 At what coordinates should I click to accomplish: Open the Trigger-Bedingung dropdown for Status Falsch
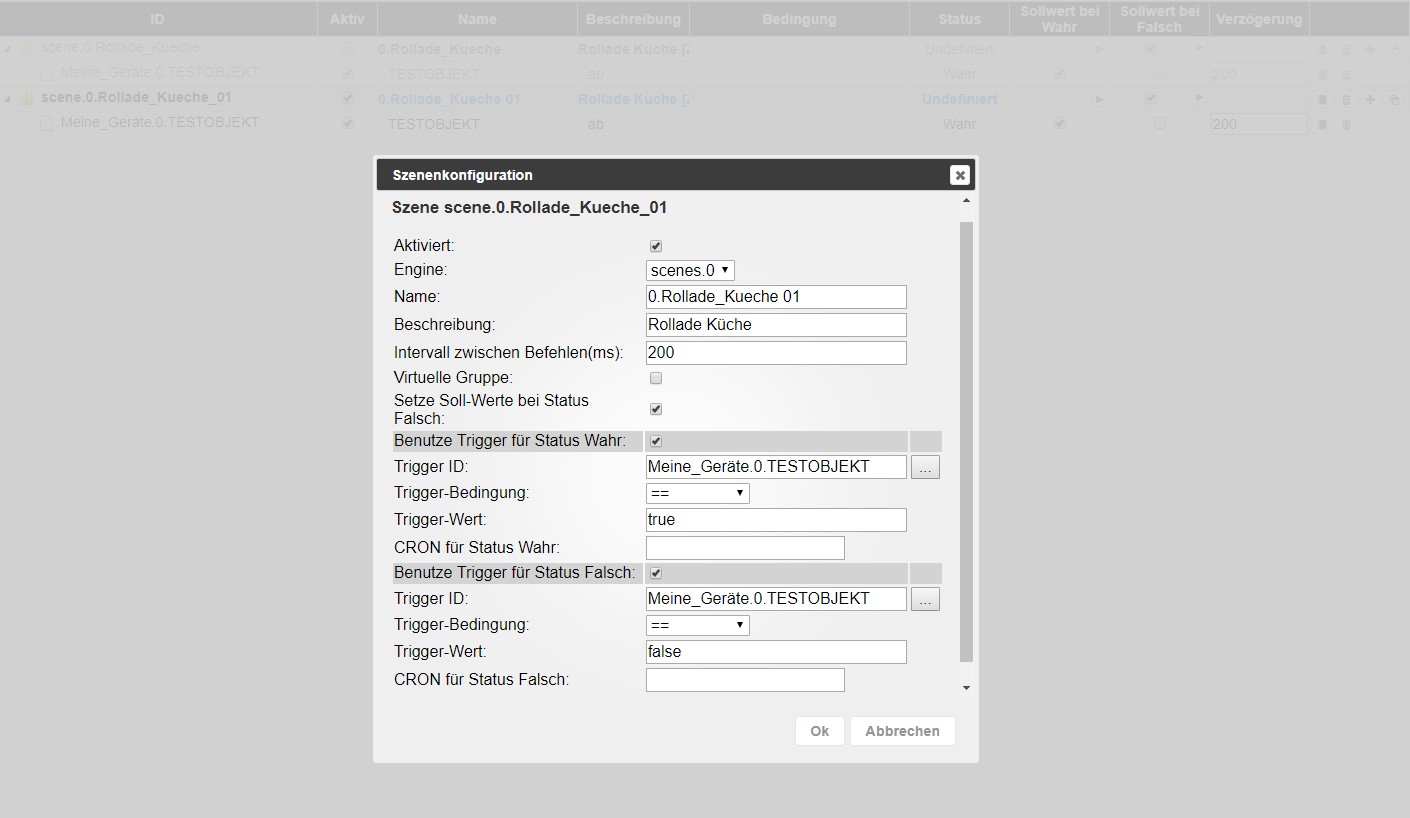(x=697, y=625)
